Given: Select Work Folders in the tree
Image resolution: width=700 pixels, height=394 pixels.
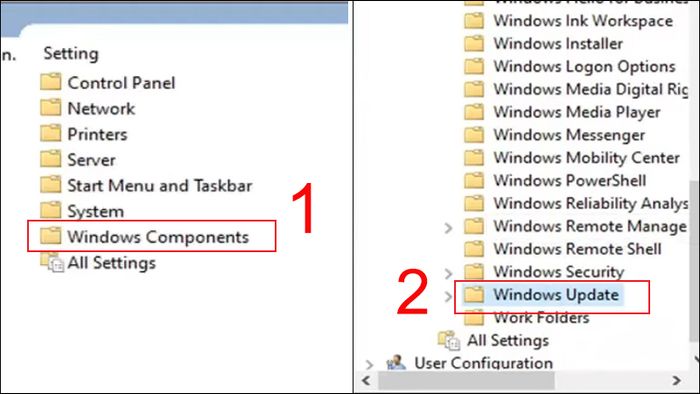Looking at the screenshot, I should [541, 317].
